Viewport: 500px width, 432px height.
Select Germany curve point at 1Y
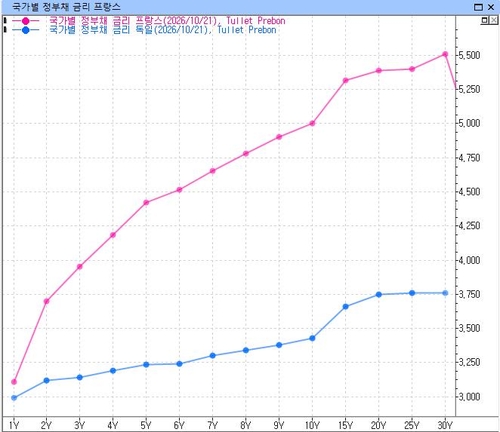tap(14, 398)
